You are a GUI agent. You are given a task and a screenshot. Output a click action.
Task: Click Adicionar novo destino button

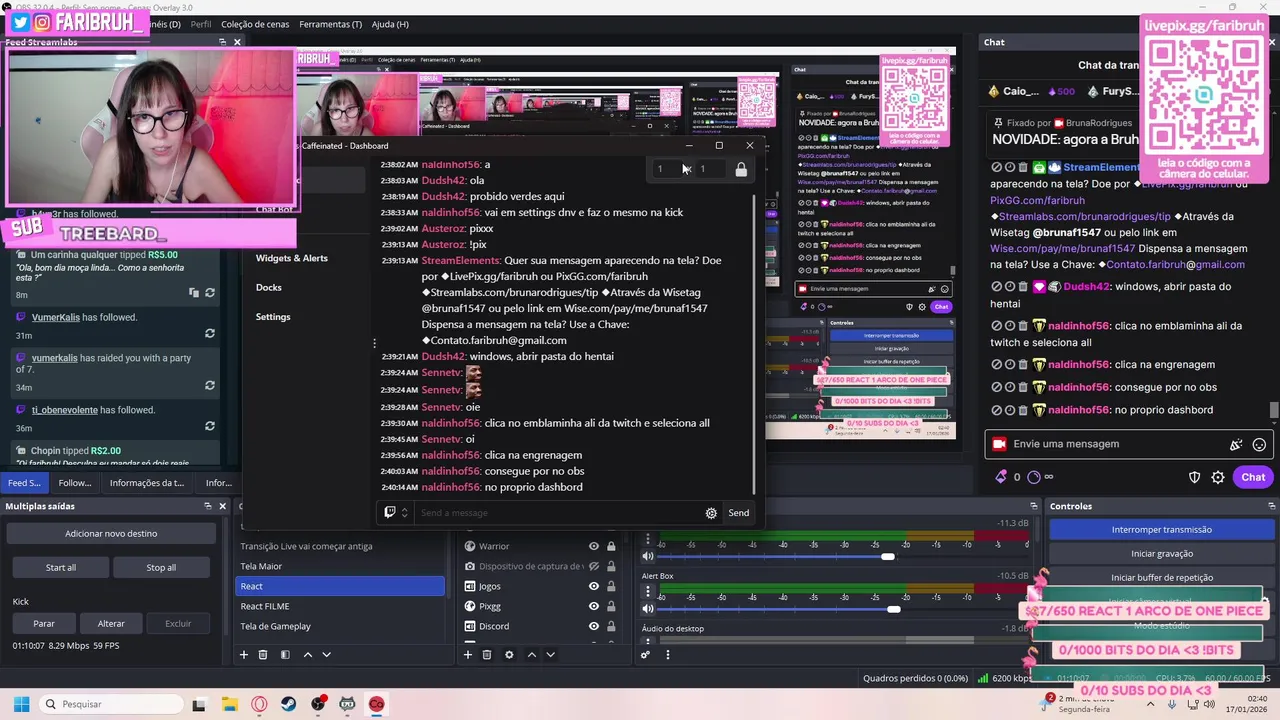click(x=111, y=534)
